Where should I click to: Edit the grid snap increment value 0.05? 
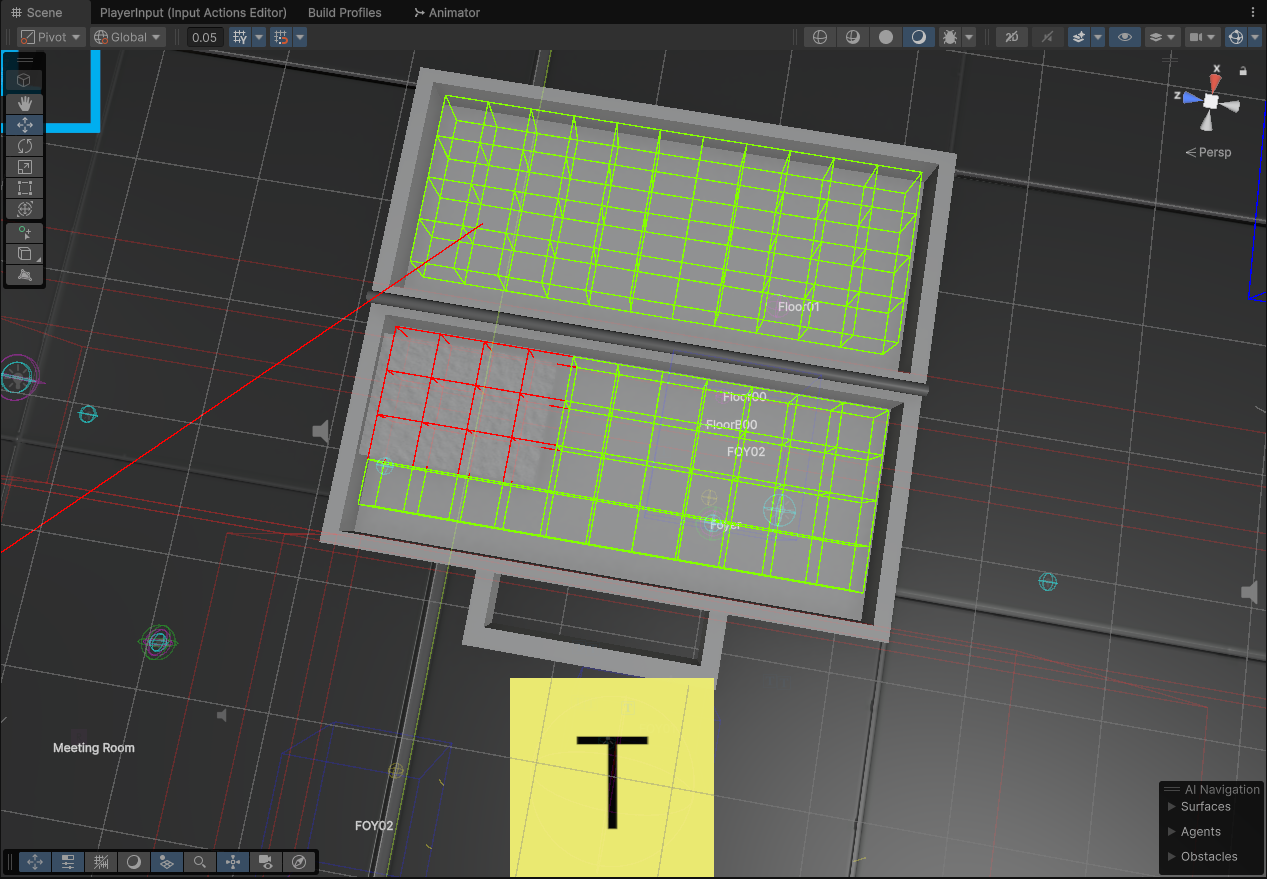(205, 36)
